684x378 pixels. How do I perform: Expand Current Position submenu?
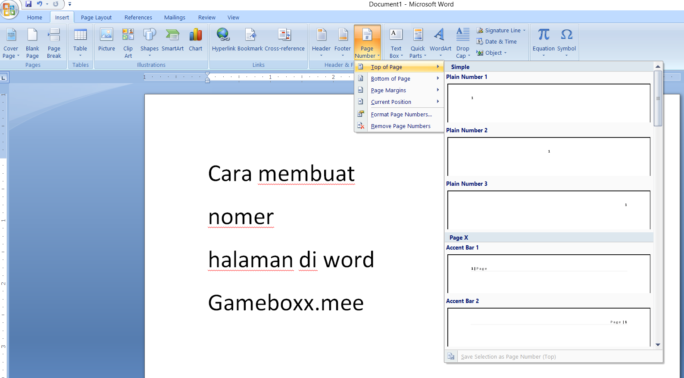coord(399,102)
